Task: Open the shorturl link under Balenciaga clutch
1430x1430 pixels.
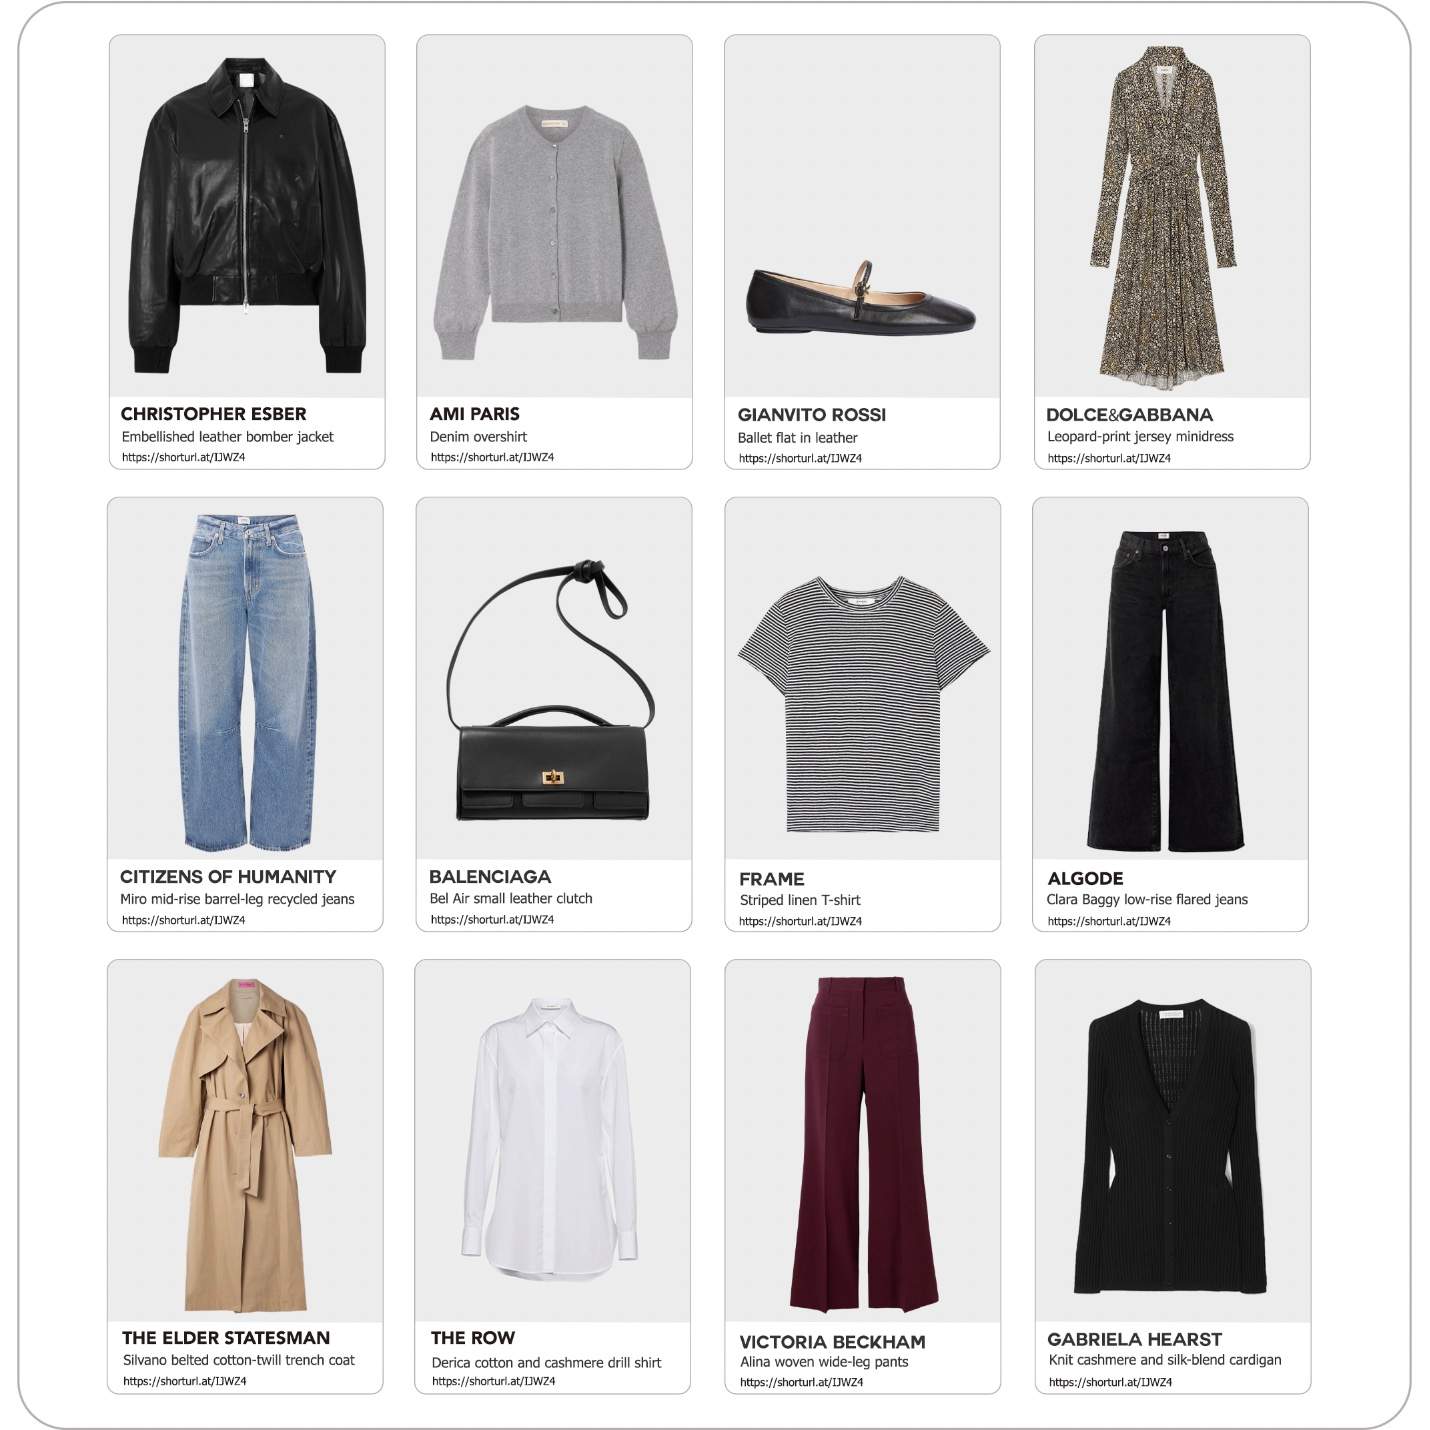Action: coord(492,919)
